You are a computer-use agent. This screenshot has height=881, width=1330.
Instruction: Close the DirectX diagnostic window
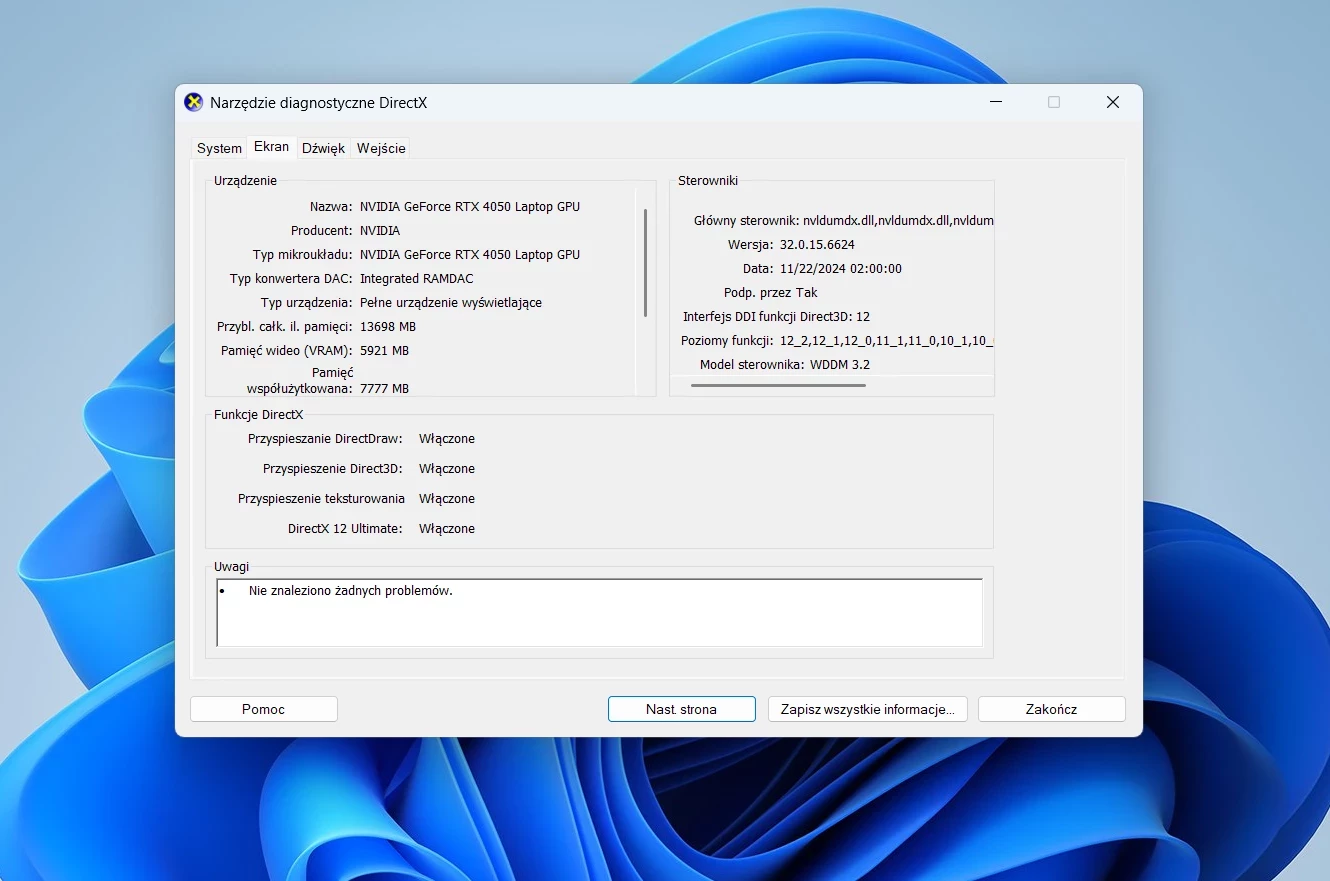[x=1112, y=102]
